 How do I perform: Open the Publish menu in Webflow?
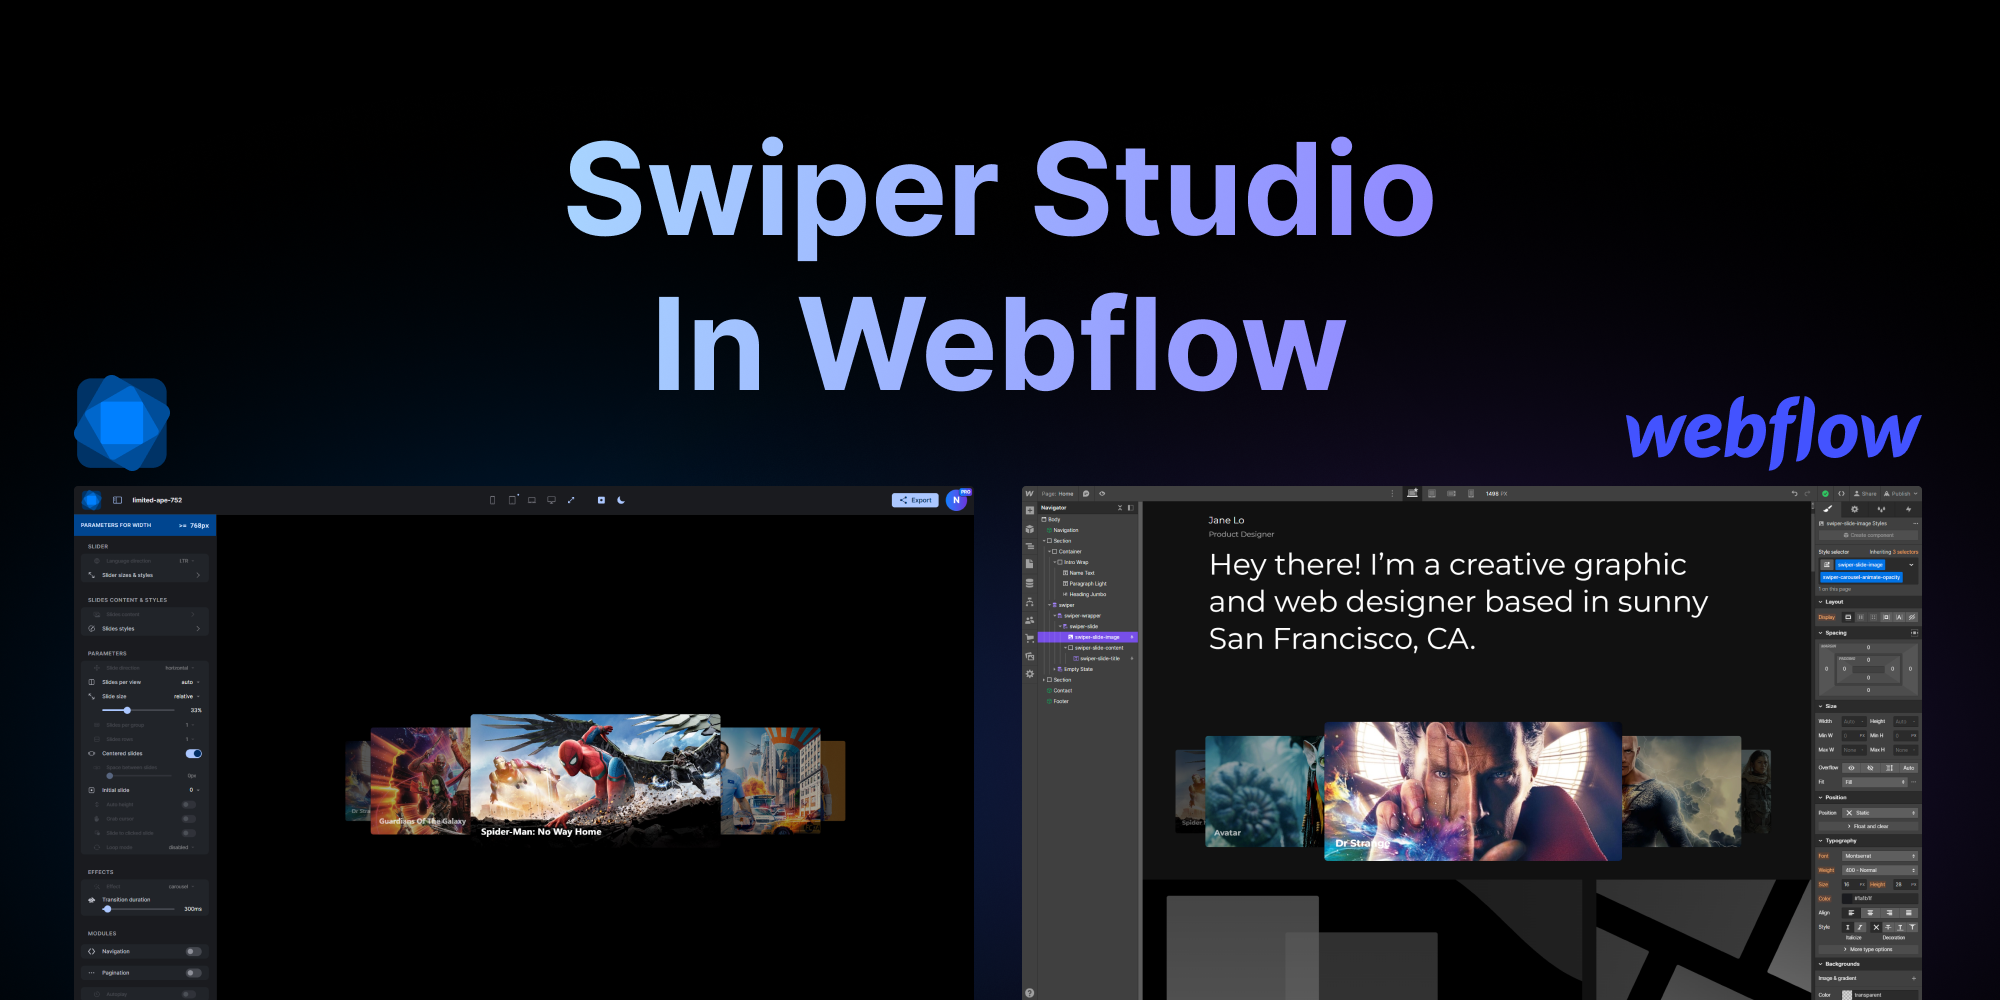pos(1901,494)
